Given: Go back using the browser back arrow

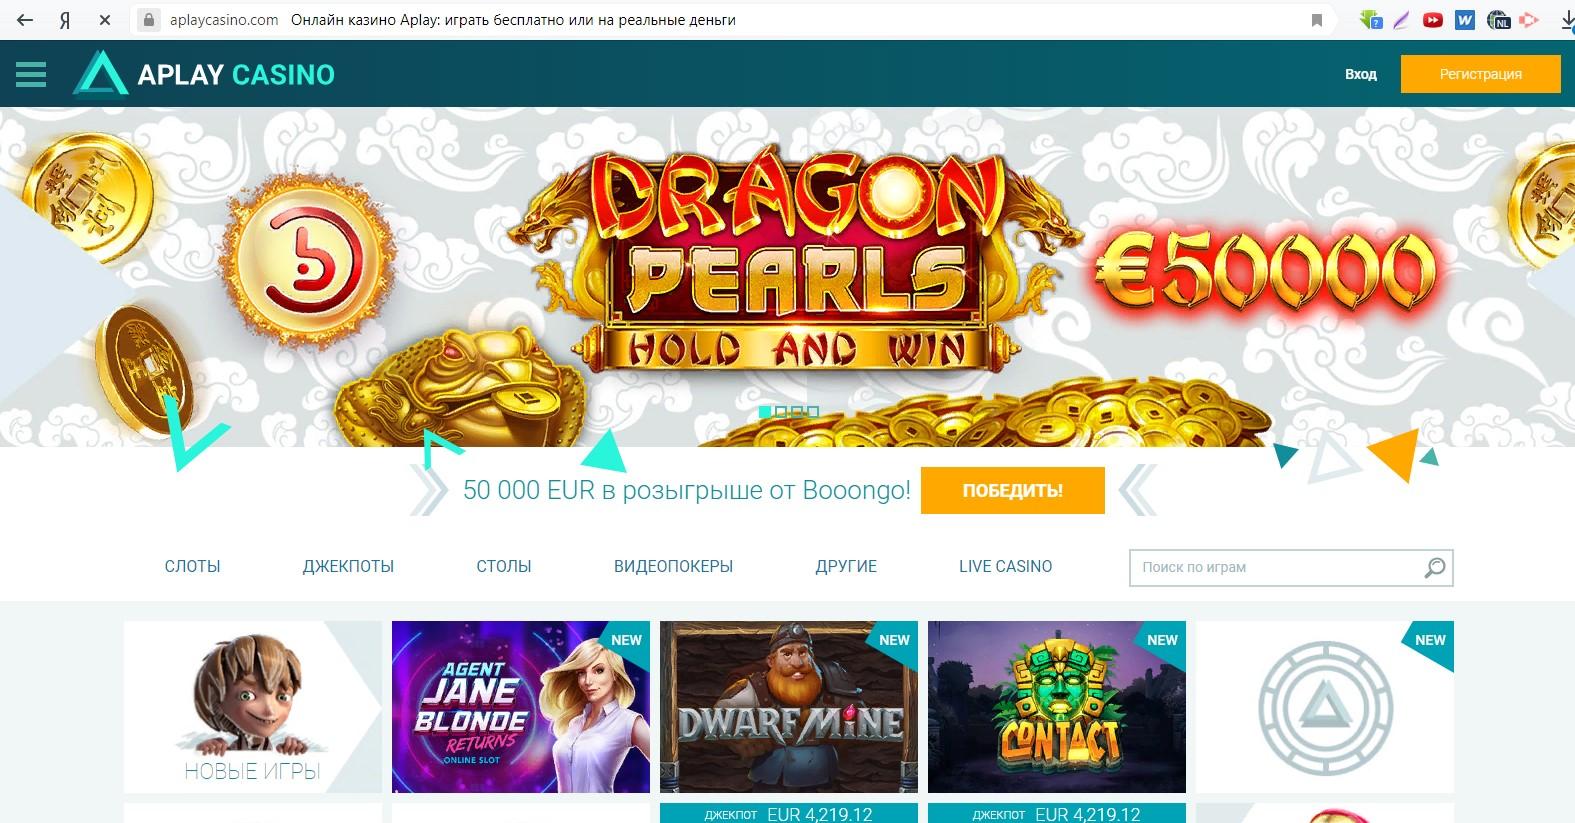Looking at the screenshot, I should [x=25, y=20].
